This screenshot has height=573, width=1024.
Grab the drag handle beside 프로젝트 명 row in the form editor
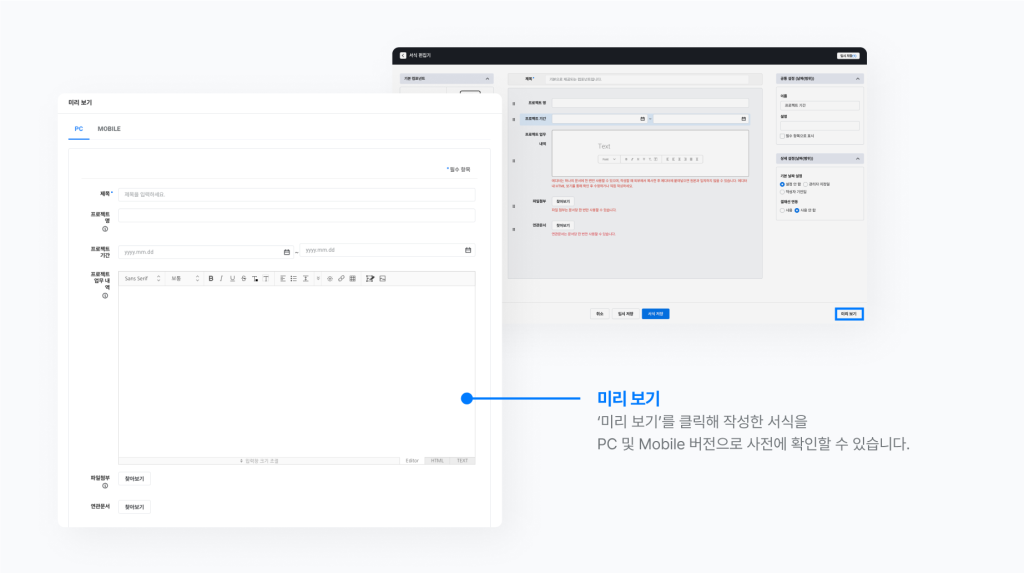(514, 104)
